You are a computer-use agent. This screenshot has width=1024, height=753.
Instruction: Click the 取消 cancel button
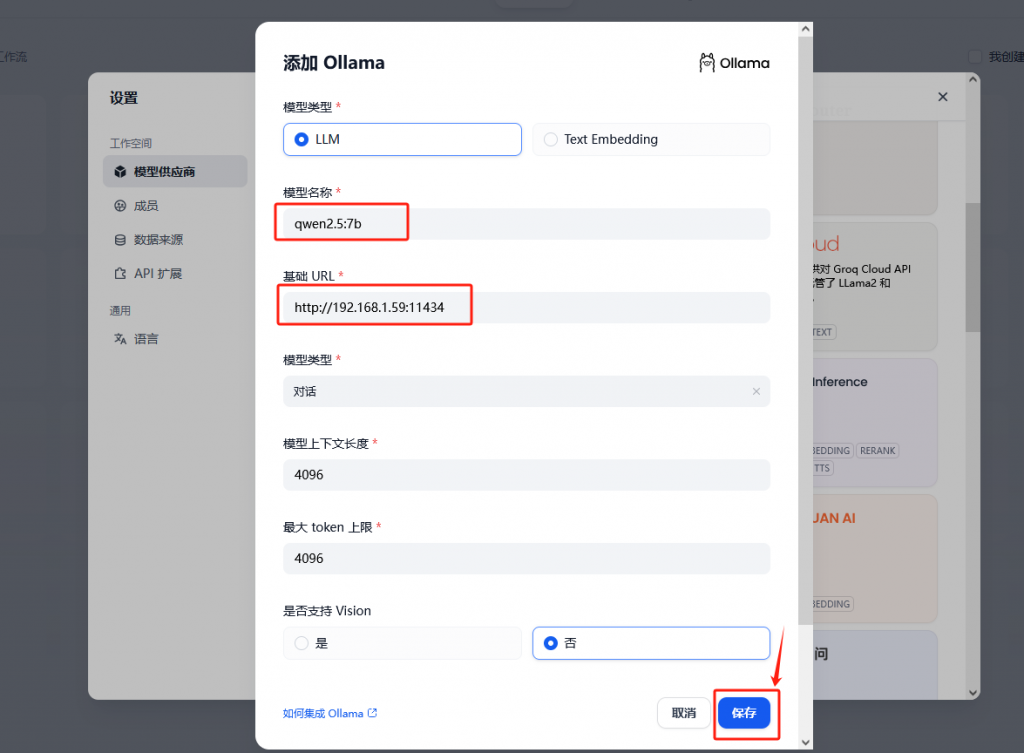pyautogui.click(x=684, y=713)
